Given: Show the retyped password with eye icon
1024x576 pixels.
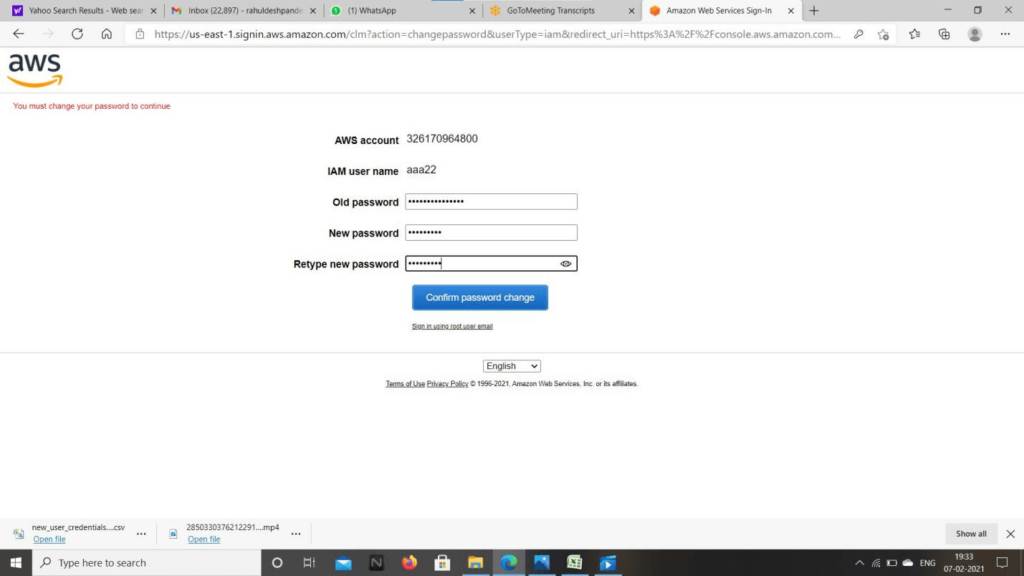Looking at the screenshot, I should click(x=566, y=264).
